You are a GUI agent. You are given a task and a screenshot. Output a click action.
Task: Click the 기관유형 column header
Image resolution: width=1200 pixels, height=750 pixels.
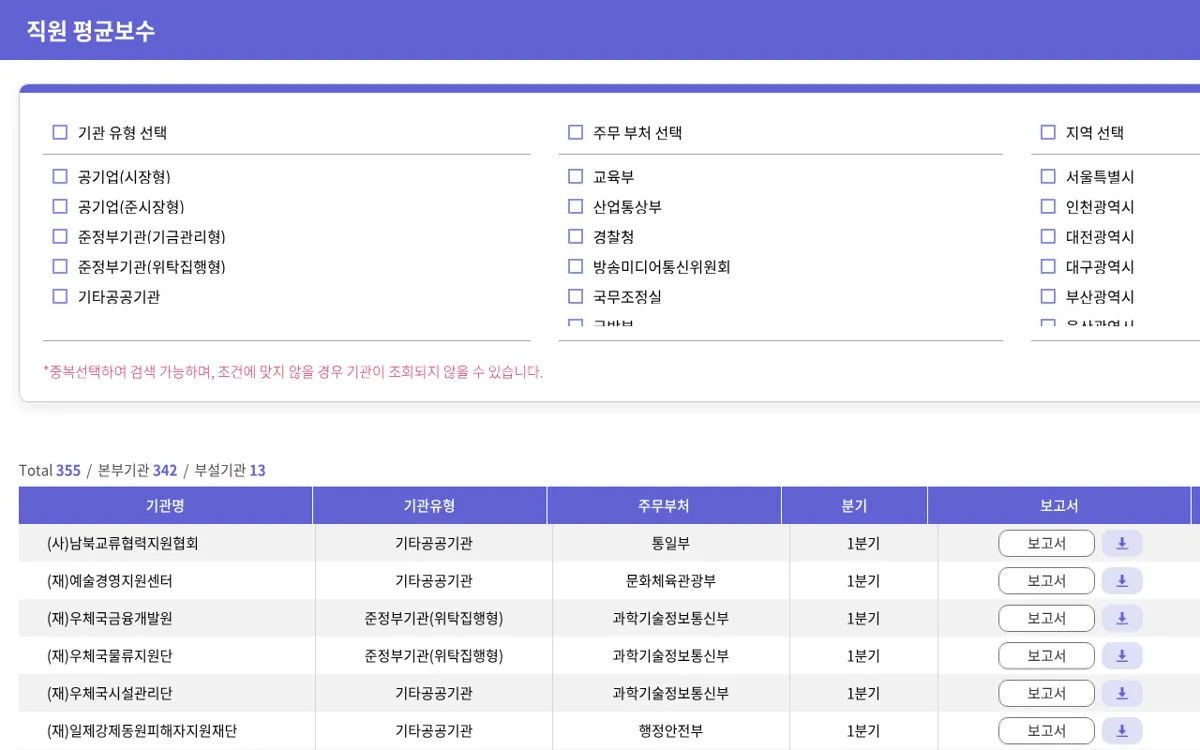[430, 506]
